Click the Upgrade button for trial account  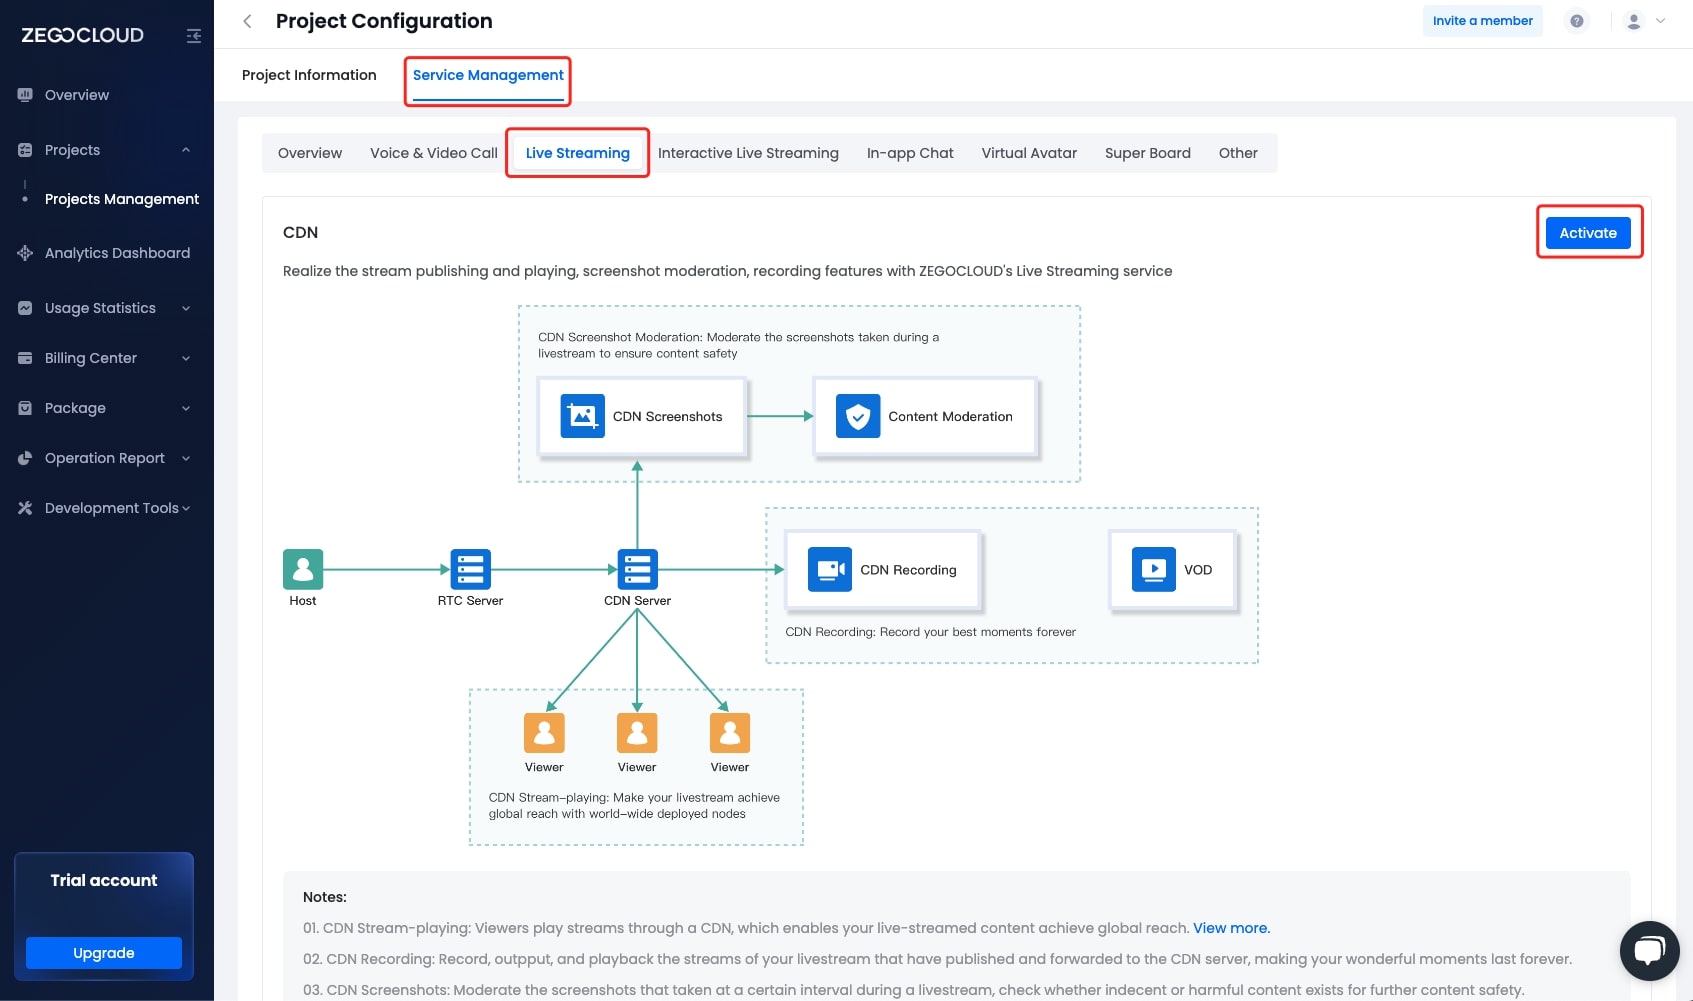point(104,953)
